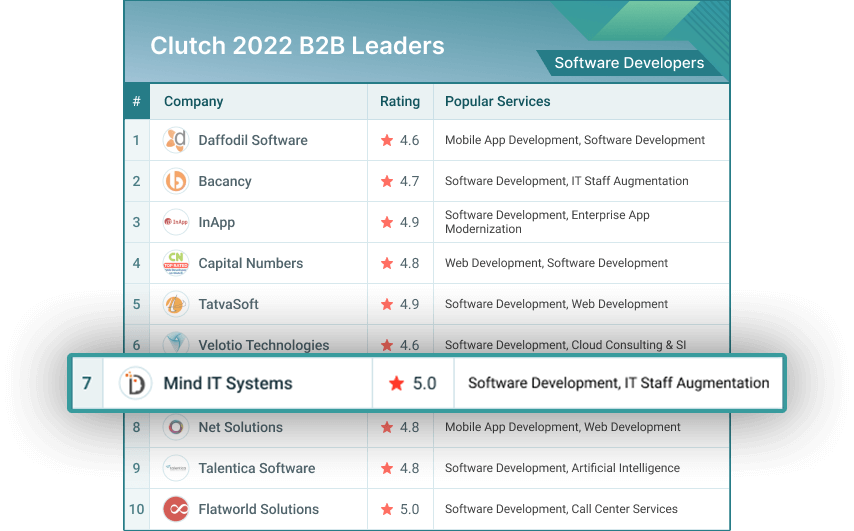Click the rating star for TatvaSoft
Image resolution: width=854 pixels, height=531 pixels.
pyautogui.click(x=387, y=304)
